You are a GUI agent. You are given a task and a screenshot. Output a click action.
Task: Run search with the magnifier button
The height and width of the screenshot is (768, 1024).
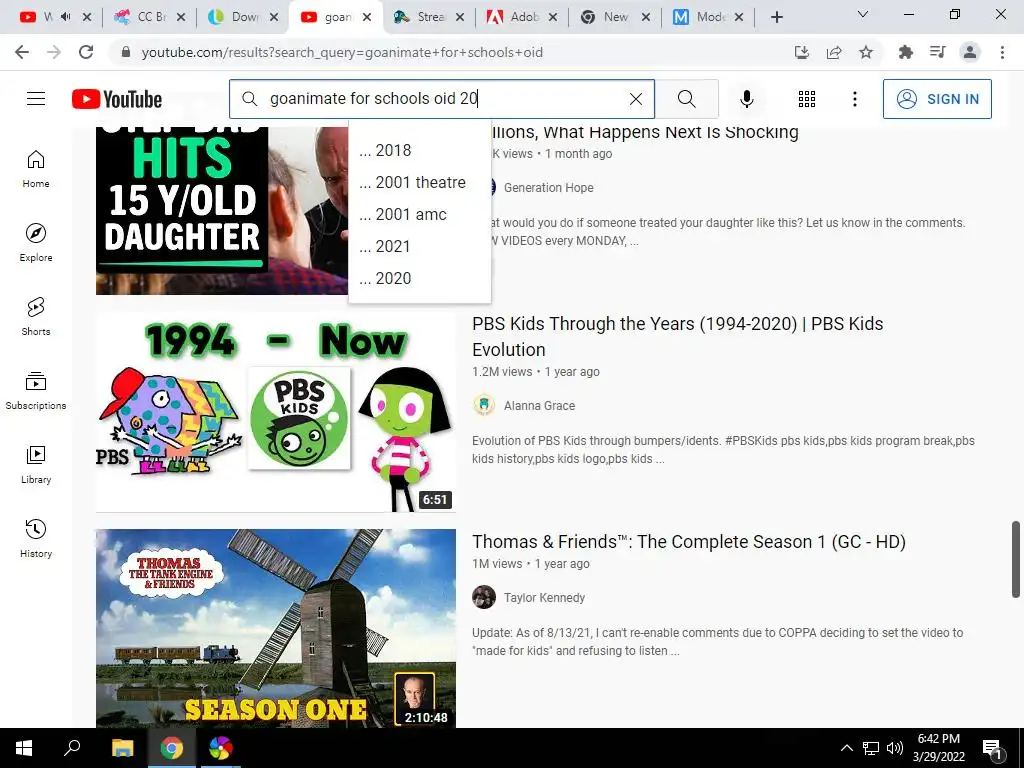click(686, 99)
